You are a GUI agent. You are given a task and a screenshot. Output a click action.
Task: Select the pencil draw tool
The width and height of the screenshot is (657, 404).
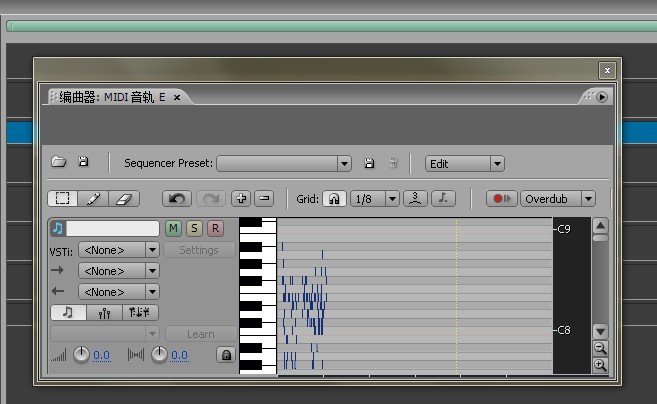point(93,198)
